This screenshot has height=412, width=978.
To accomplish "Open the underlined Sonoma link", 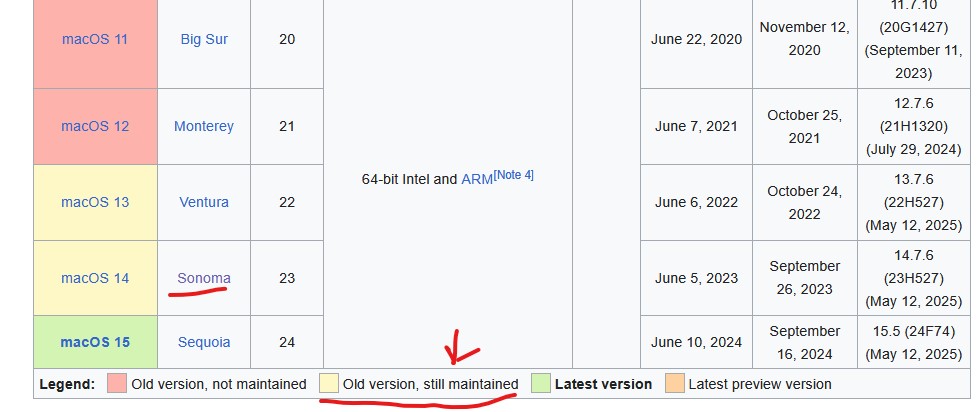I will (x=204, y=278).
